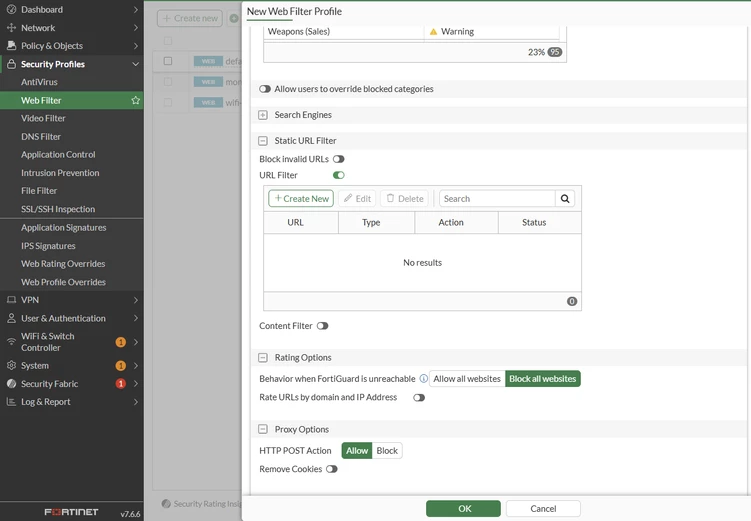Image resolution: width=751 pixels, height=521 pixels.
Task: Select Allow all websites option
Action: pos(467,379)
